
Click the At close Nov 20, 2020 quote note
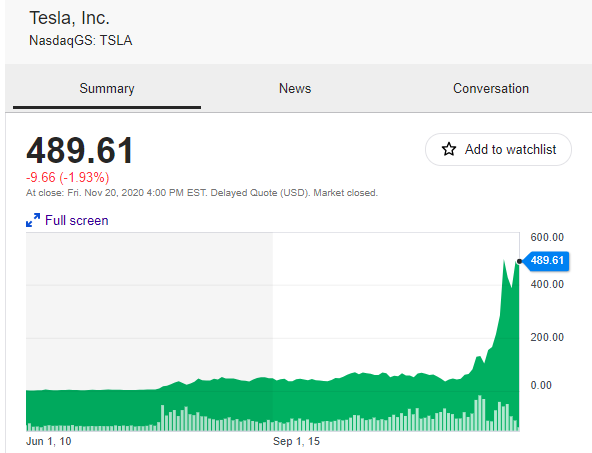pyautogui.click(x=202, y=193)
